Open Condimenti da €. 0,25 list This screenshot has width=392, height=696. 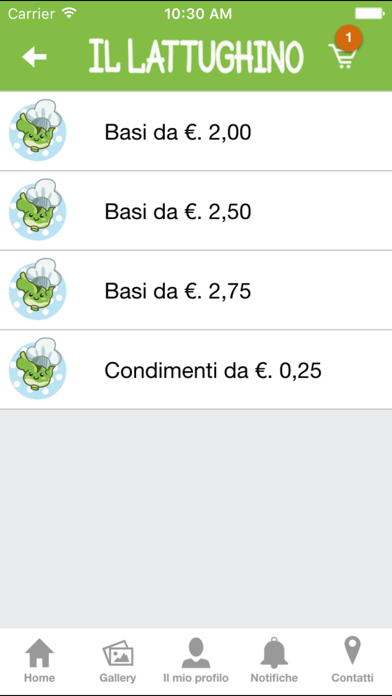(x=196, y=370)
